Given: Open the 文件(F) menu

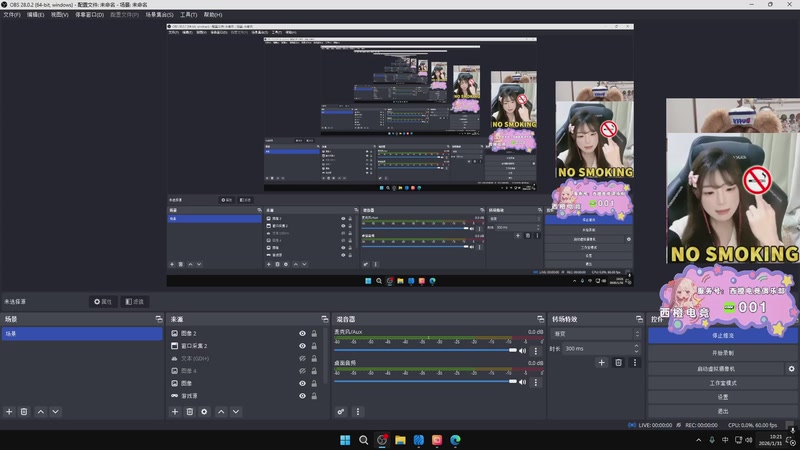Looking at the screenshot, I should (12, 15).
